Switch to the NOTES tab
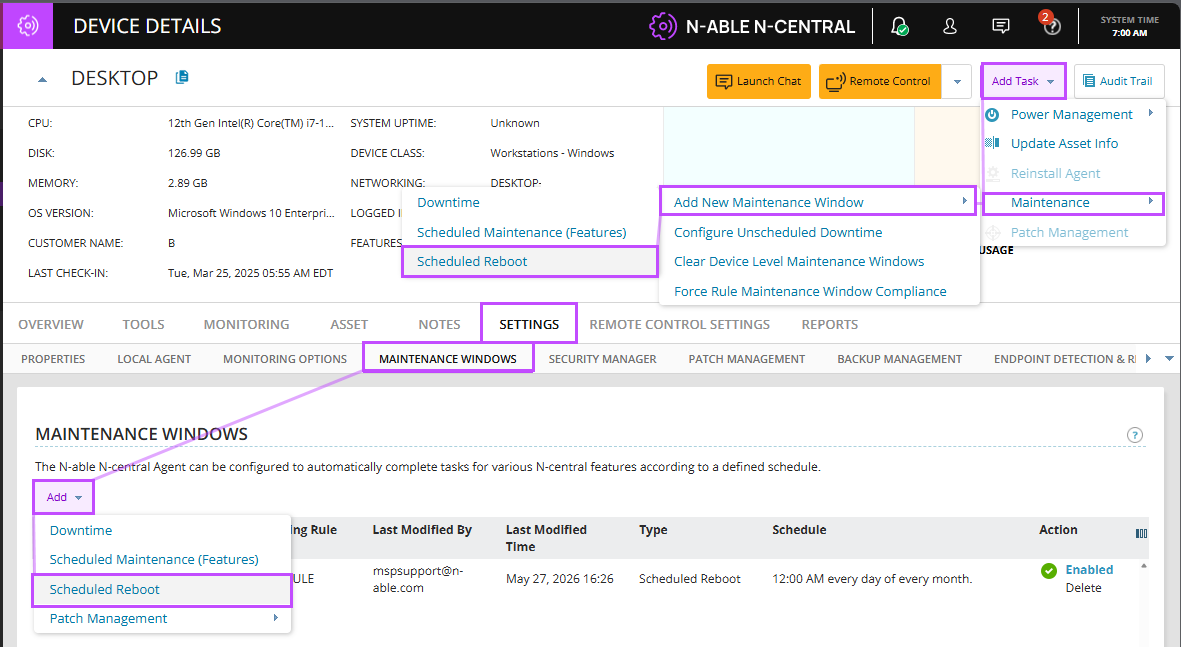The width and height of the screenshot is (1181, 647). (x=439, y=325)
